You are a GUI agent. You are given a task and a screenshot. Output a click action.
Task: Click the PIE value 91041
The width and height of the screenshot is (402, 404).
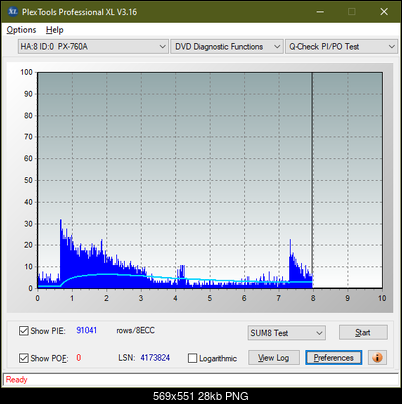(x=87, y=331)
